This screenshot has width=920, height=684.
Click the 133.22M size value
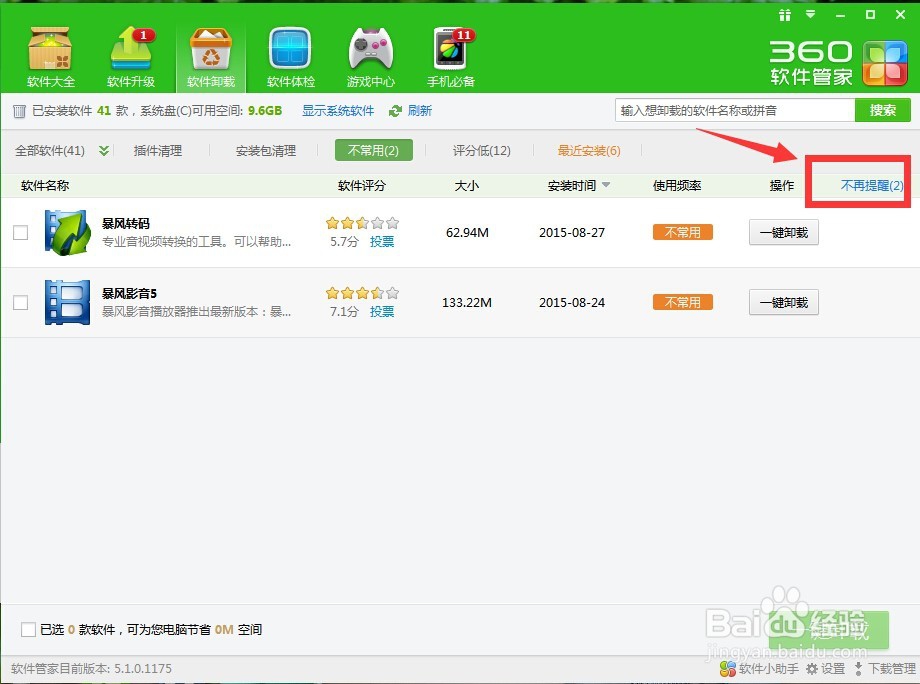(467, 302)
